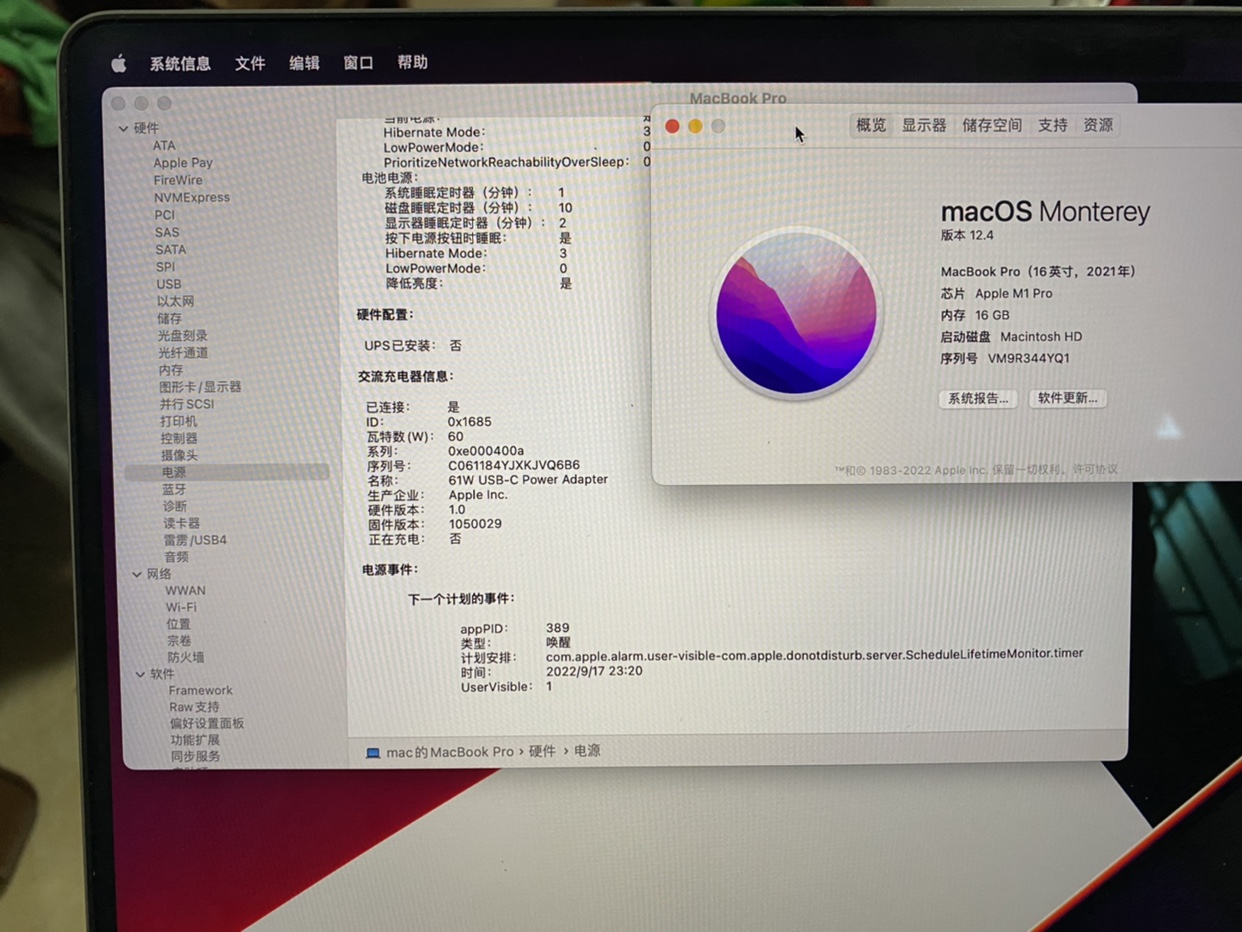Viewport: 1242px width, 932px height.
Task: Select WWAN in the sidebar
Action: pos(185,591)
